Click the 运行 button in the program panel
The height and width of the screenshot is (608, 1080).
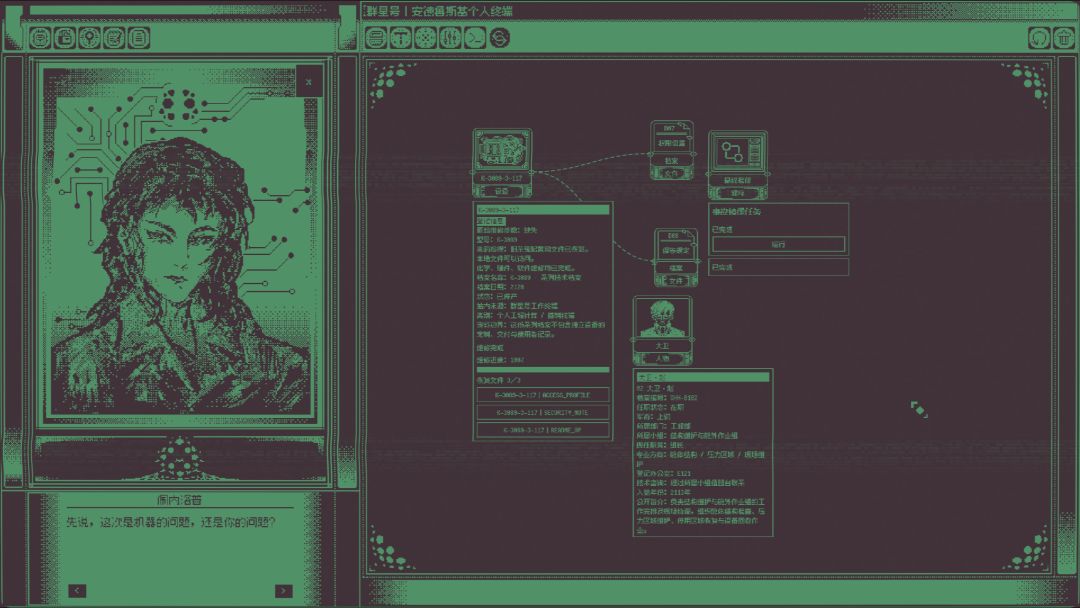pyautogui.click(x=778, y=244)
